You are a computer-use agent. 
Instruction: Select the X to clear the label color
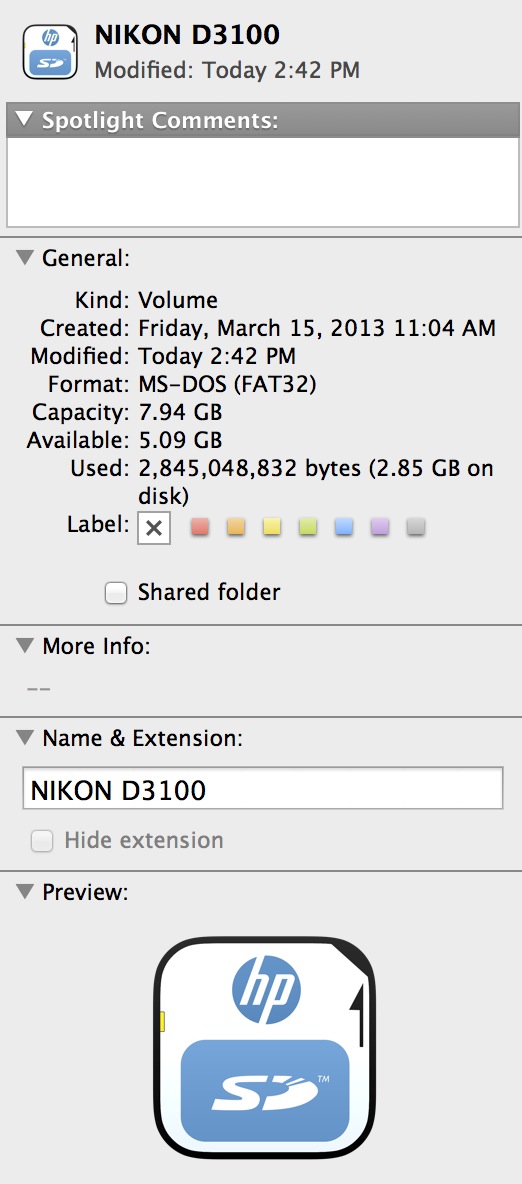154,528
